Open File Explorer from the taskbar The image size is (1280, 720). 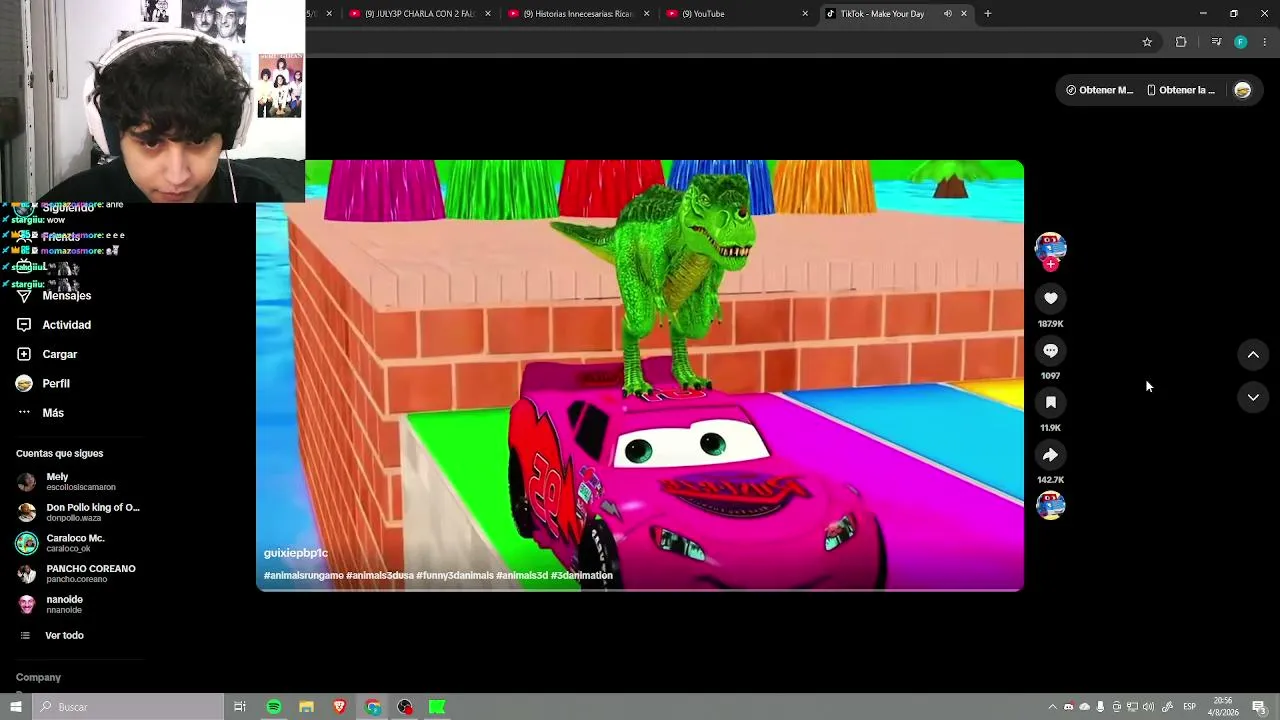click(307, 707)
